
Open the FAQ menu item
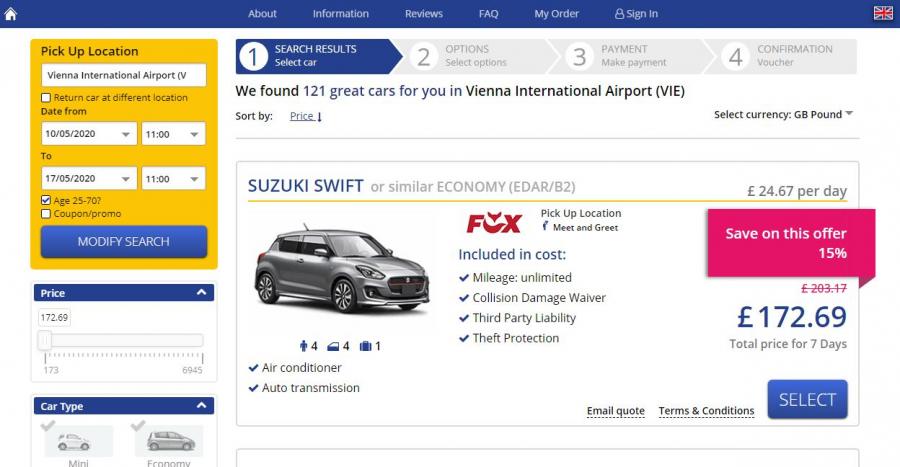(x=488, y=14)
